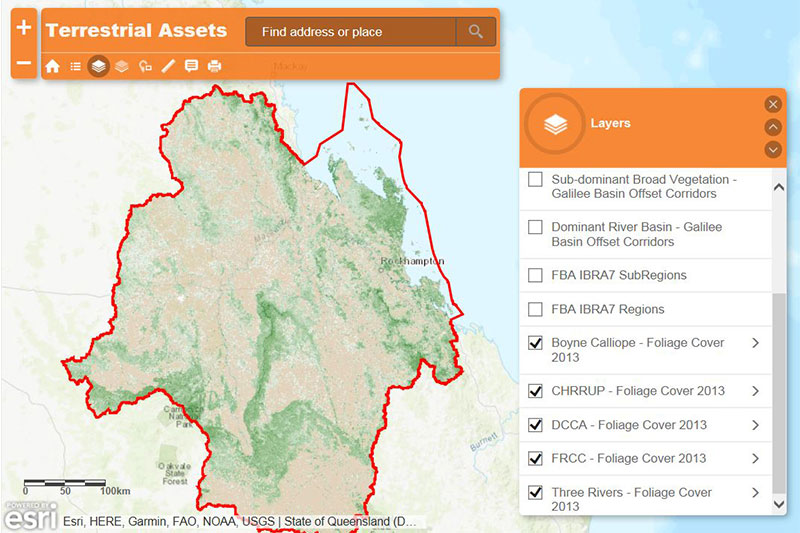Click the search magnifier button
Viewport: 800px width, 533px height.
[476, 32]
